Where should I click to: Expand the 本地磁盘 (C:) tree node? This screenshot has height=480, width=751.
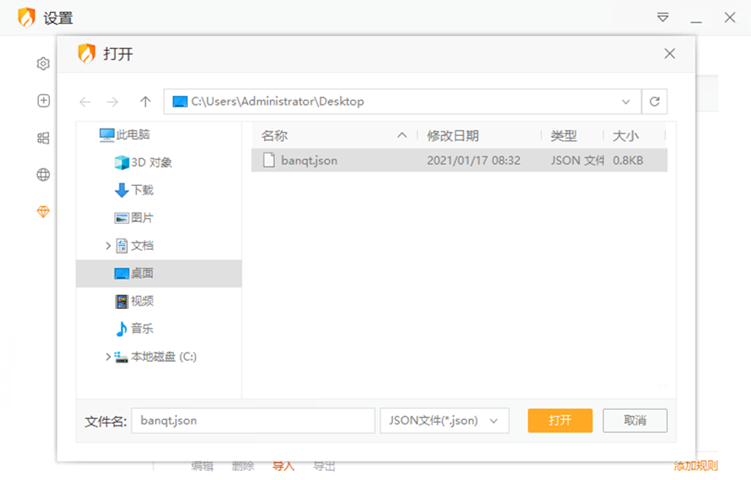point(108,356)
